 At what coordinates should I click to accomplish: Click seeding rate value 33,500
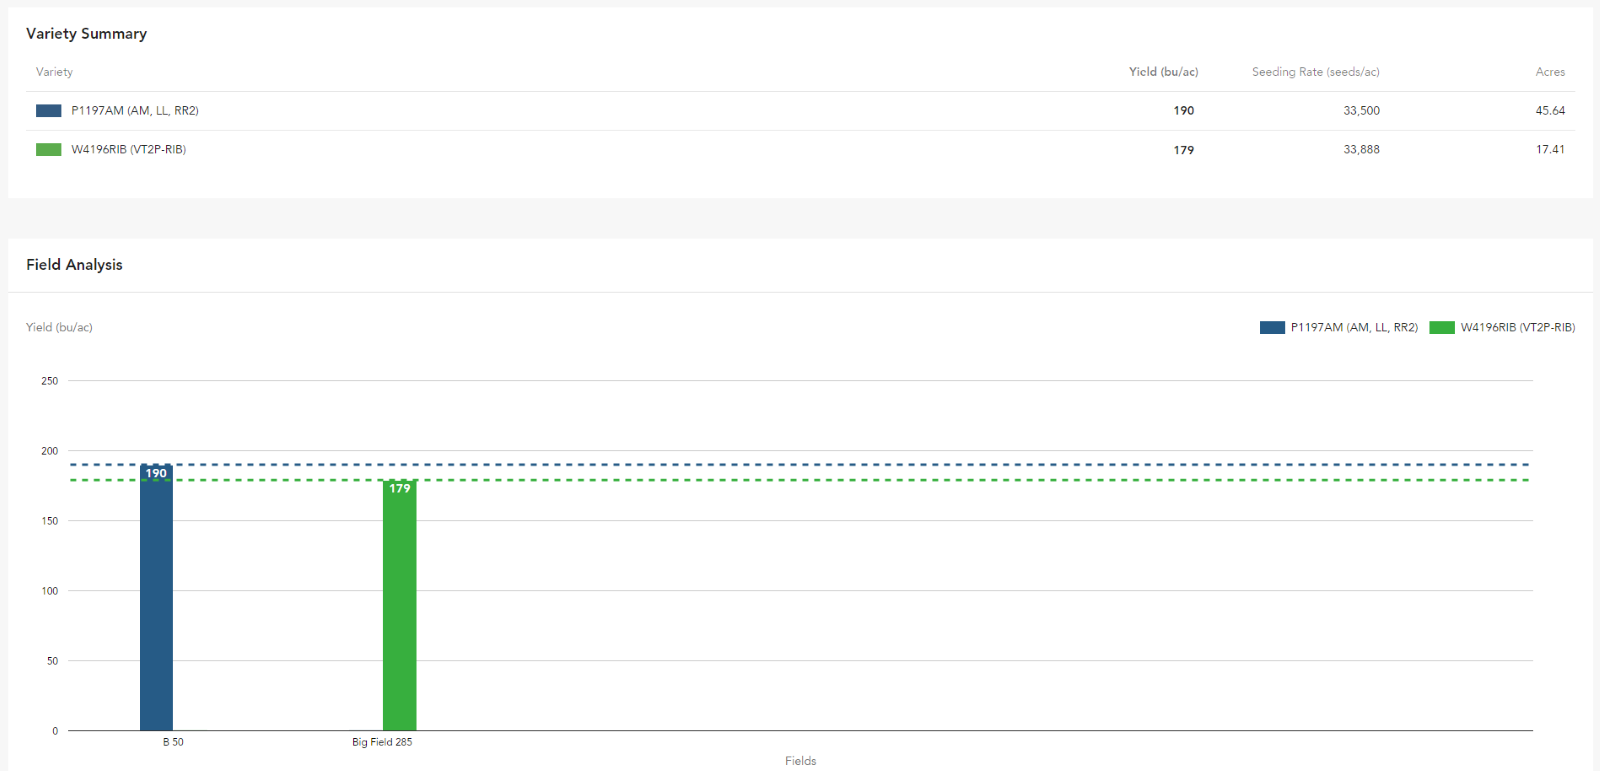1361,111
